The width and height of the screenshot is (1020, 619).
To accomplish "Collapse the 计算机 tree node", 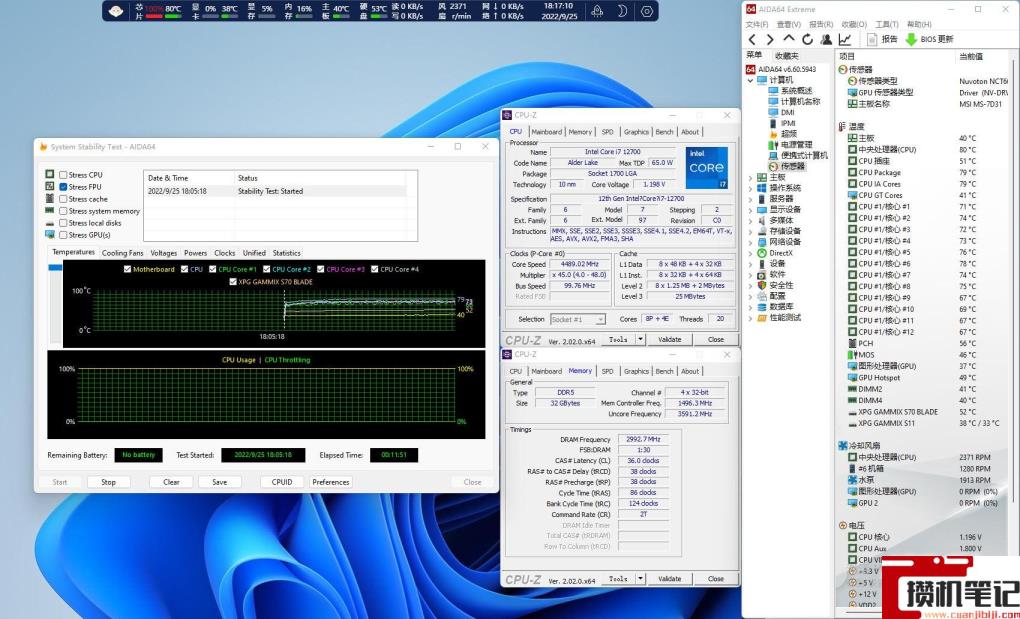I will [x=751, y=81].
